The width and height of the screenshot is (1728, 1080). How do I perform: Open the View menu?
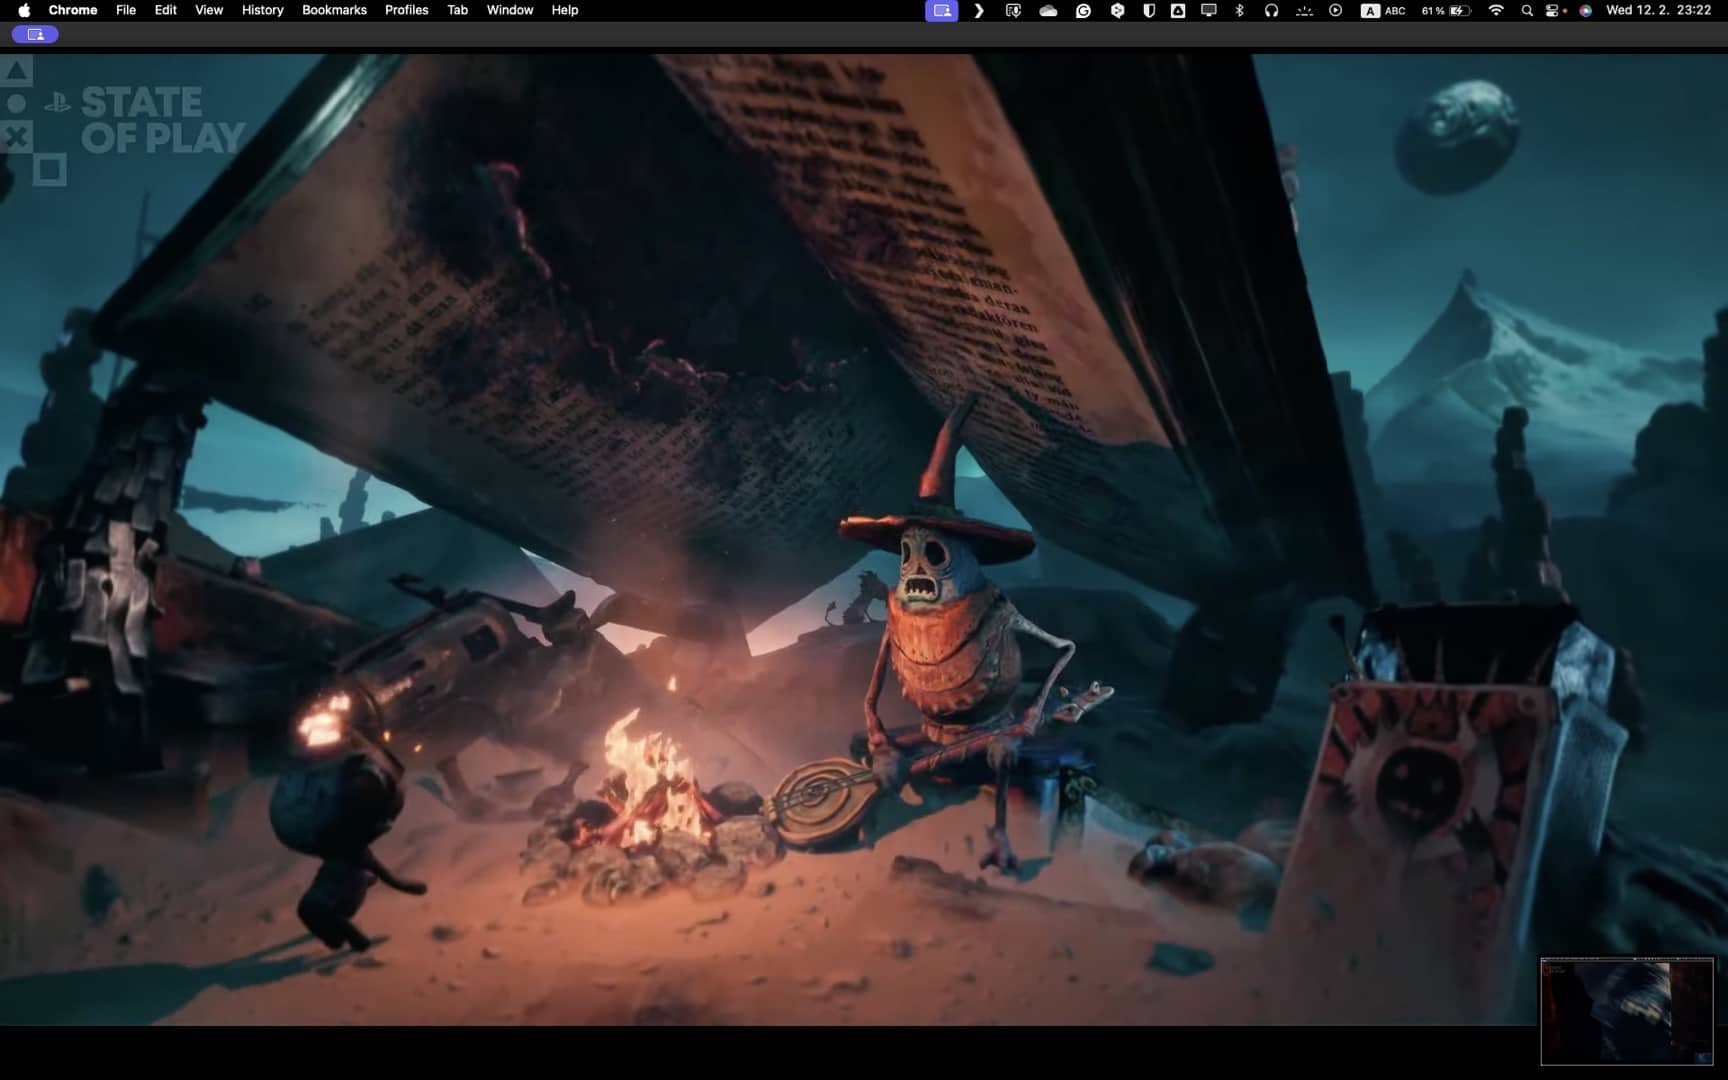tap(209, 10)
